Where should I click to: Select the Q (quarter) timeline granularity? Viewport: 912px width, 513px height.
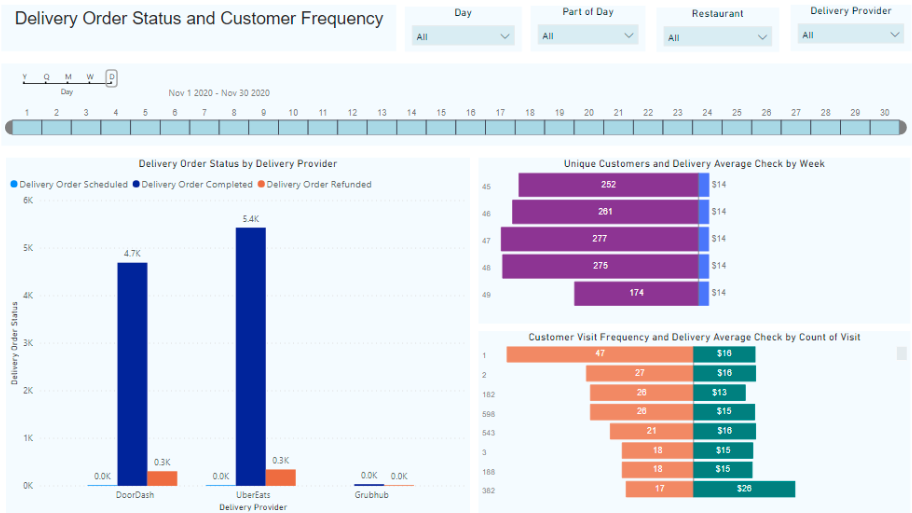tap(47, 77)
